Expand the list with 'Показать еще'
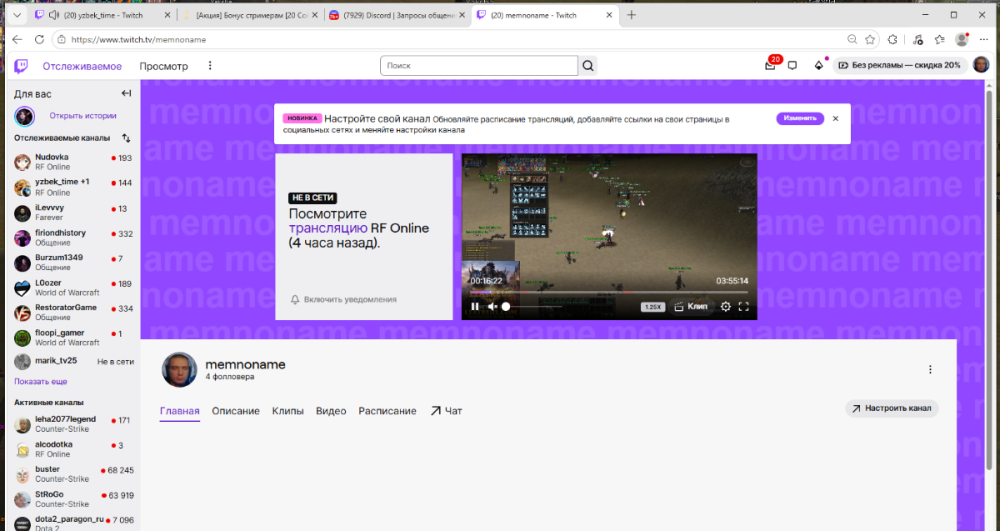The image size is (1000, 531). click(41, 382)
